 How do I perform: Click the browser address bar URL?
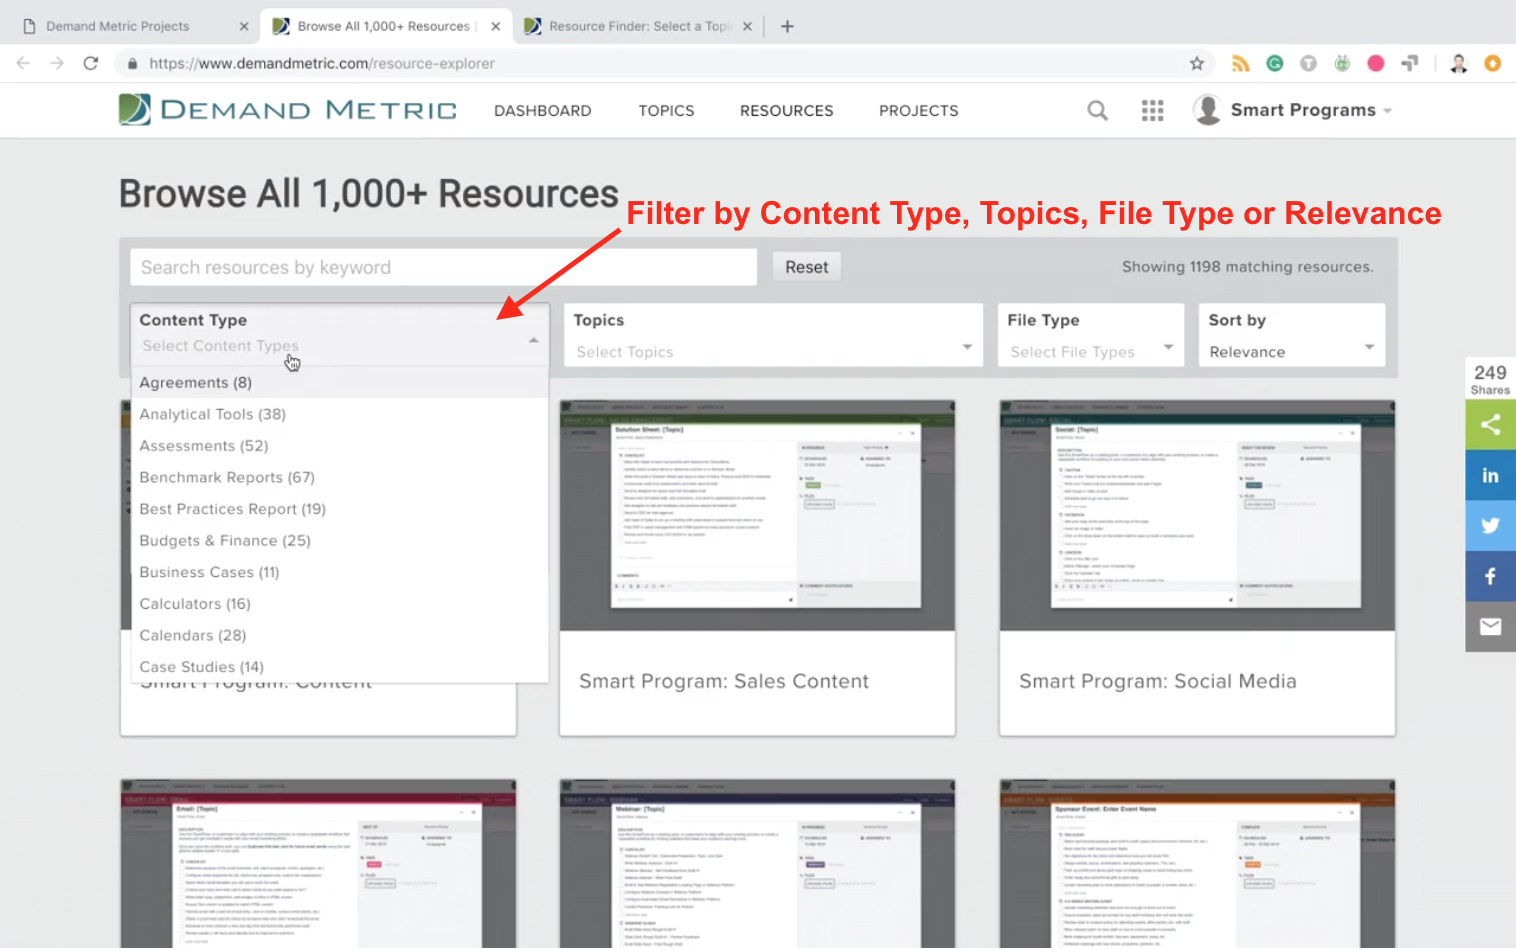[322, 63]
